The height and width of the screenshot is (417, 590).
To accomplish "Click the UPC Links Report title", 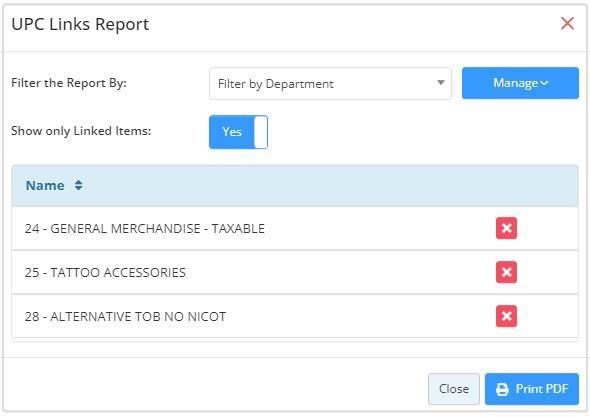I will coord(80,24).
